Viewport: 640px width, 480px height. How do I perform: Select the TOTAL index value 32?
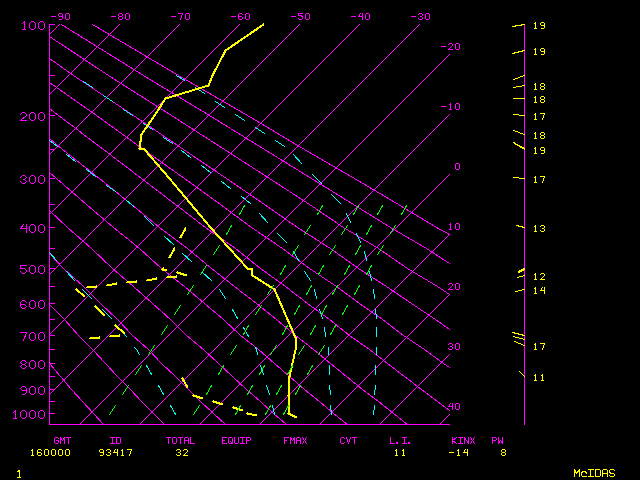(x=182, y=453)
